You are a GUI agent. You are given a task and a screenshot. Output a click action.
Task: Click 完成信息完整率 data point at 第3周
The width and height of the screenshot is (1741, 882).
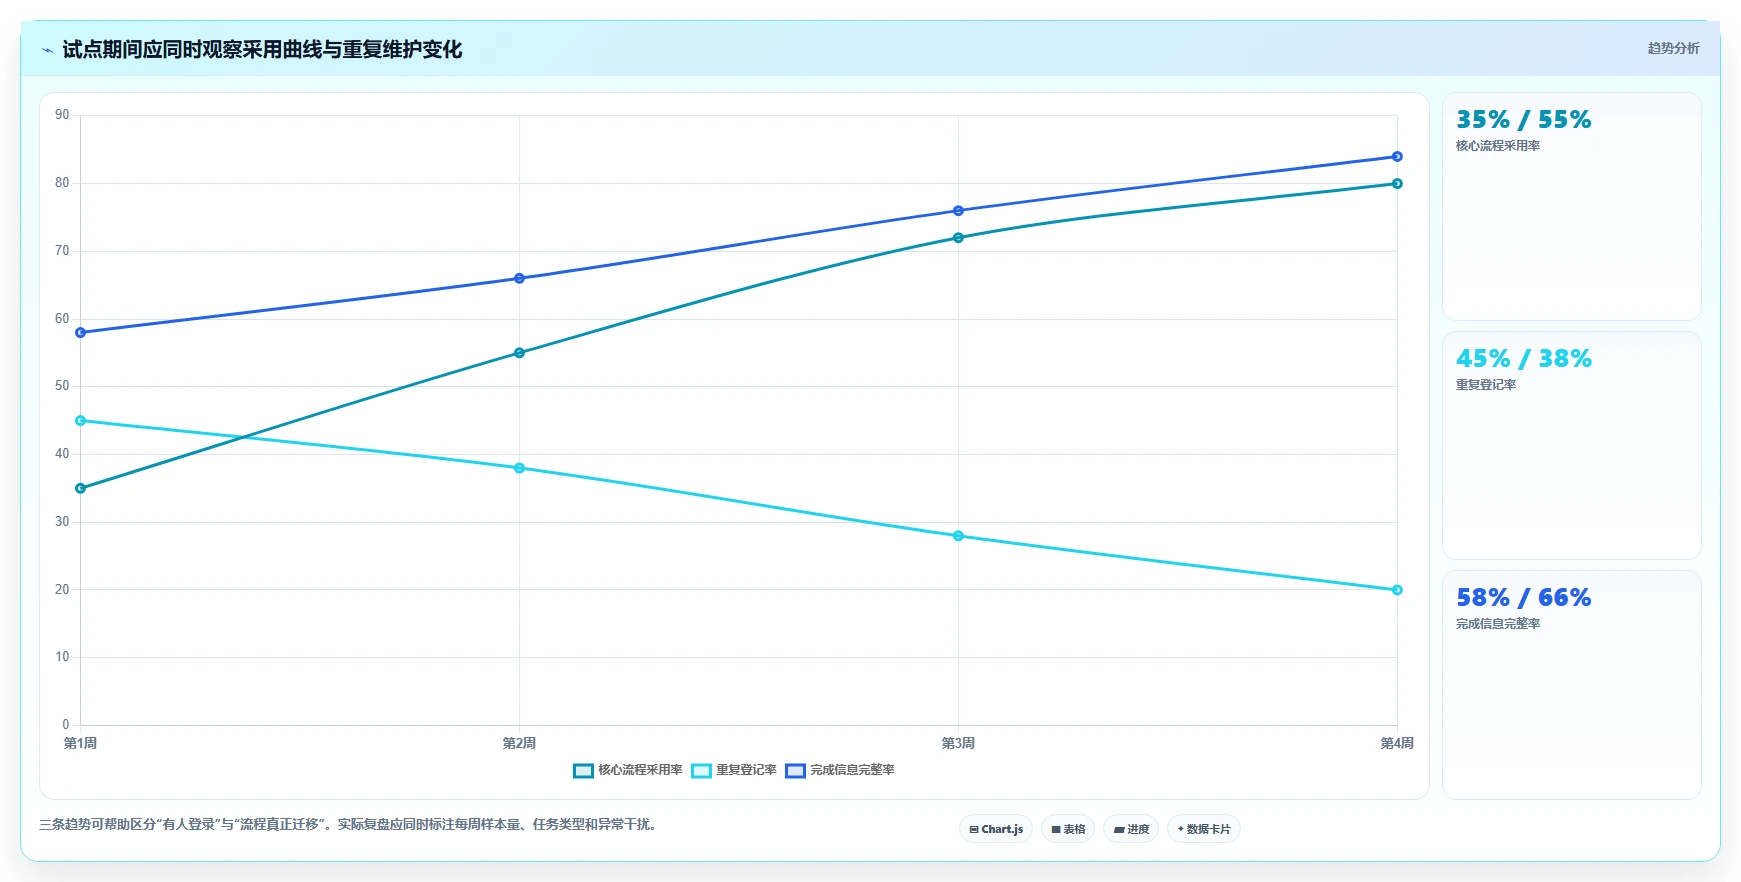pyautogui.click(x=958, y=211)
